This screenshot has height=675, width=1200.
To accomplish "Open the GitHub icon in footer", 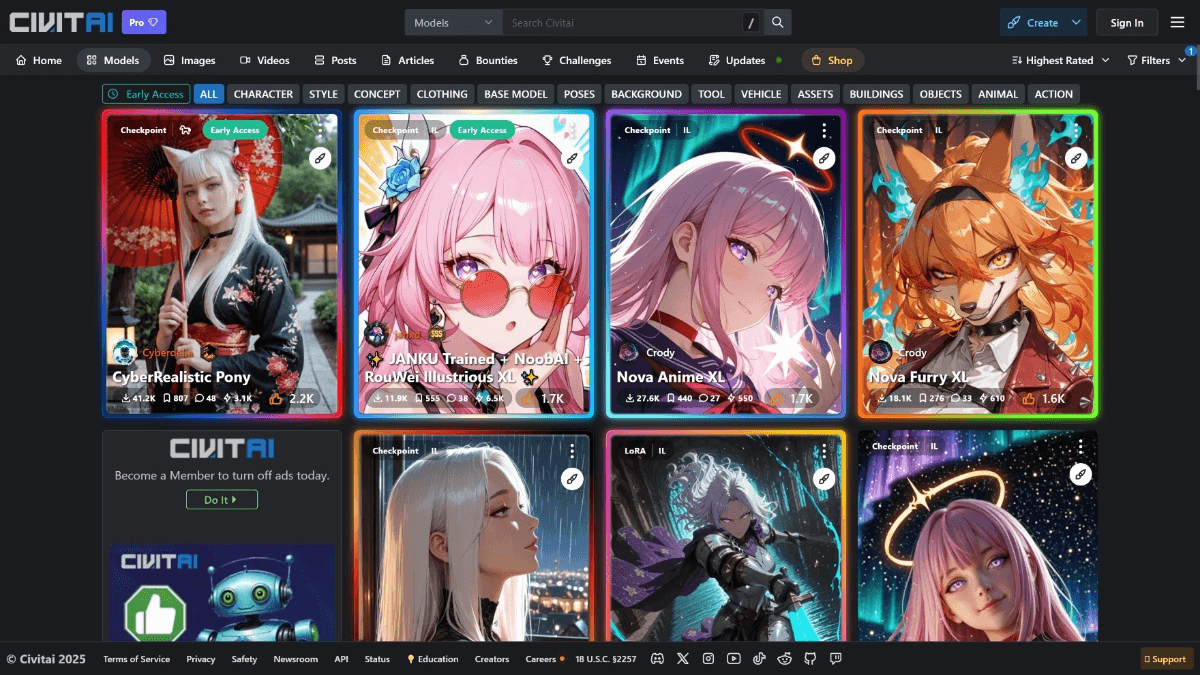I will point(810,659).
